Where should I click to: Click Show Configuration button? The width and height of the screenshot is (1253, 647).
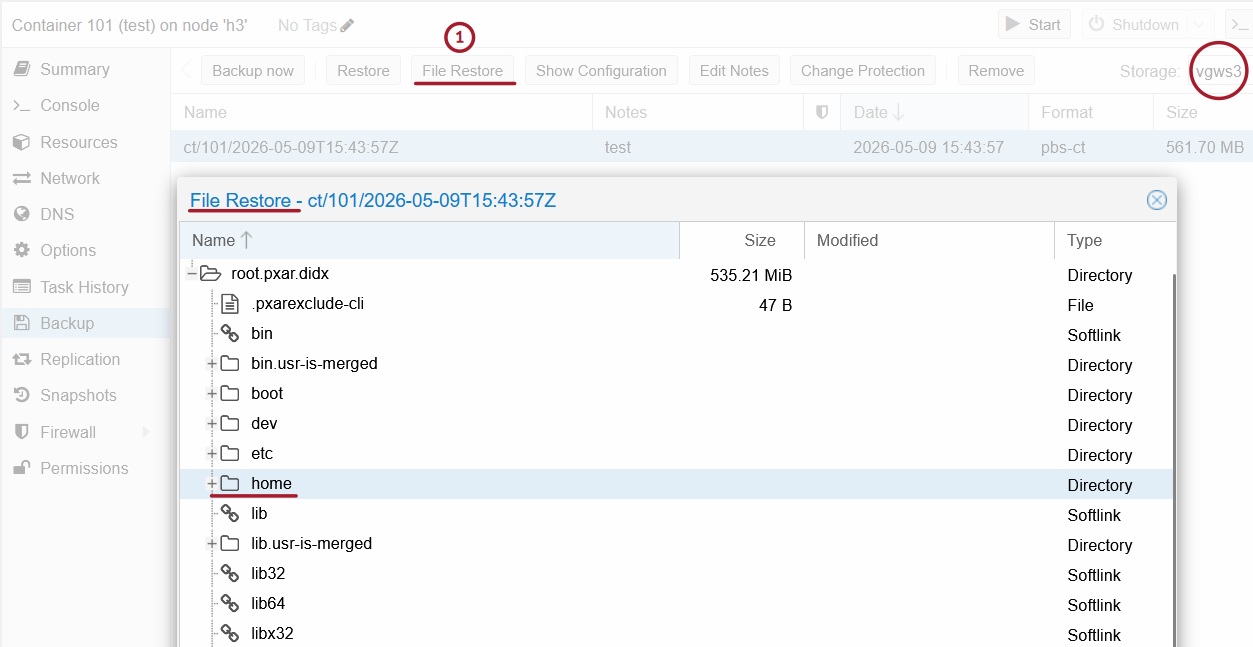[601, 71]
